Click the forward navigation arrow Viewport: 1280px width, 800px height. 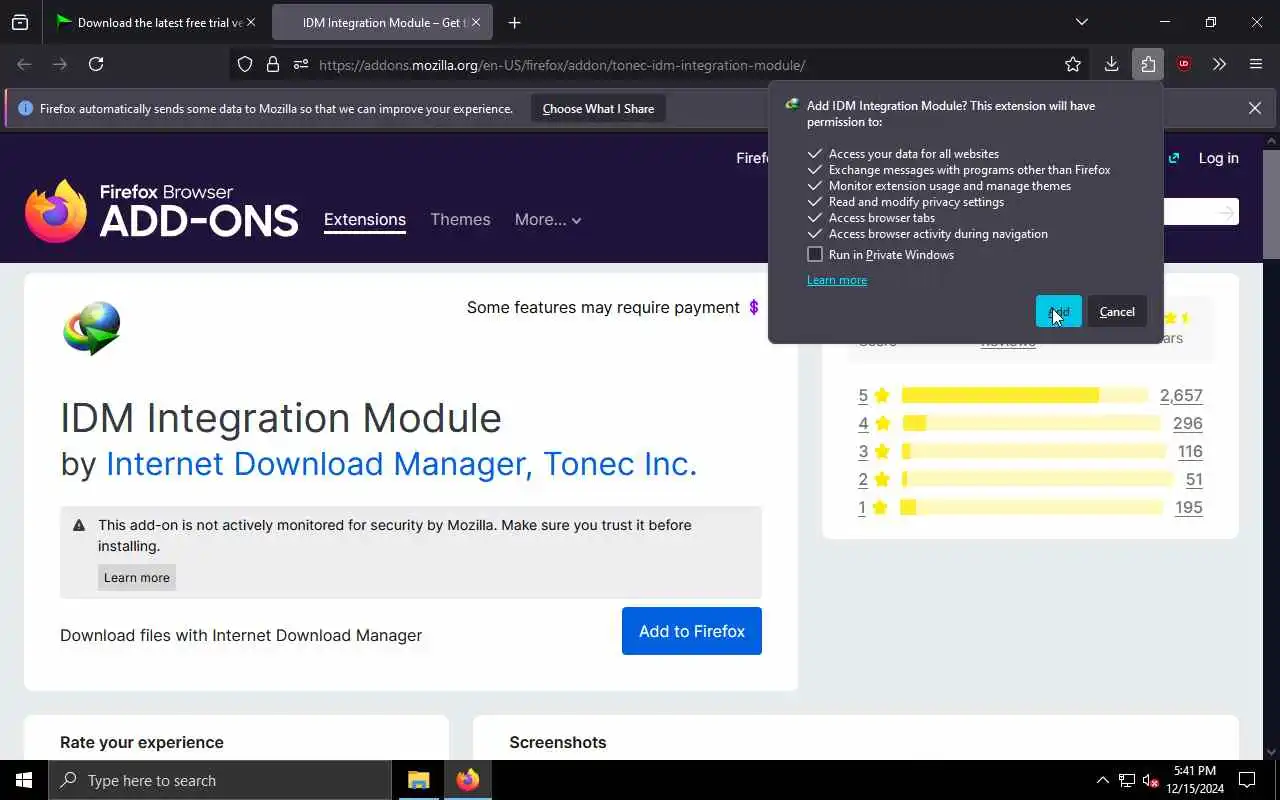60,64
